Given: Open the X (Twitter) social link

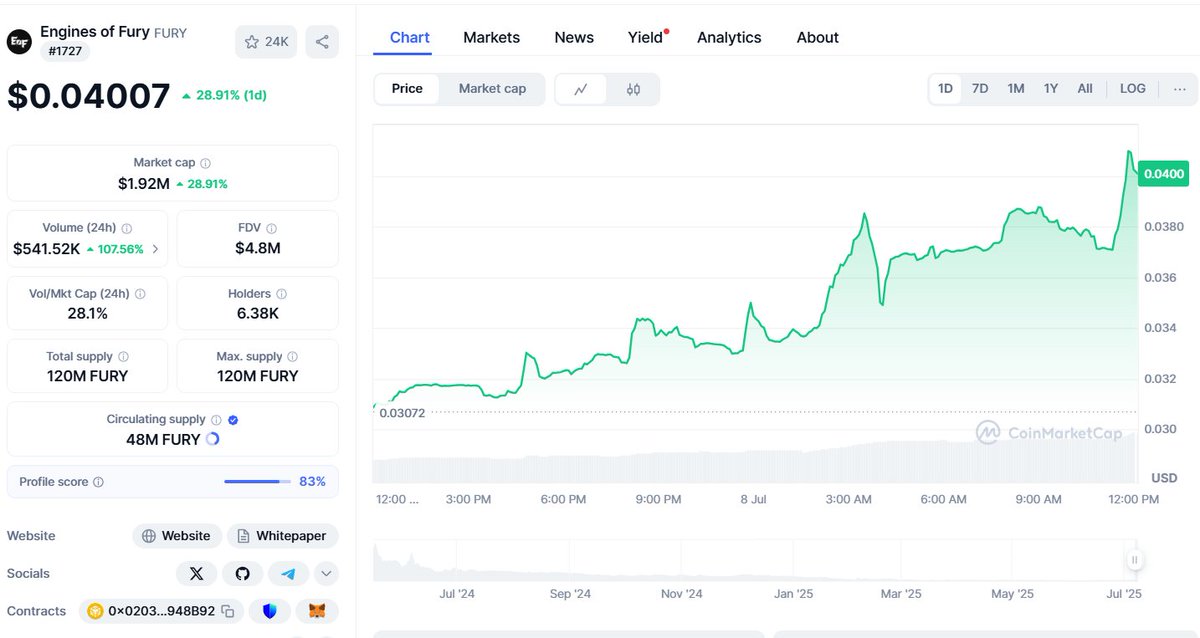Looking at the screenshot, I should click(196, 573).
